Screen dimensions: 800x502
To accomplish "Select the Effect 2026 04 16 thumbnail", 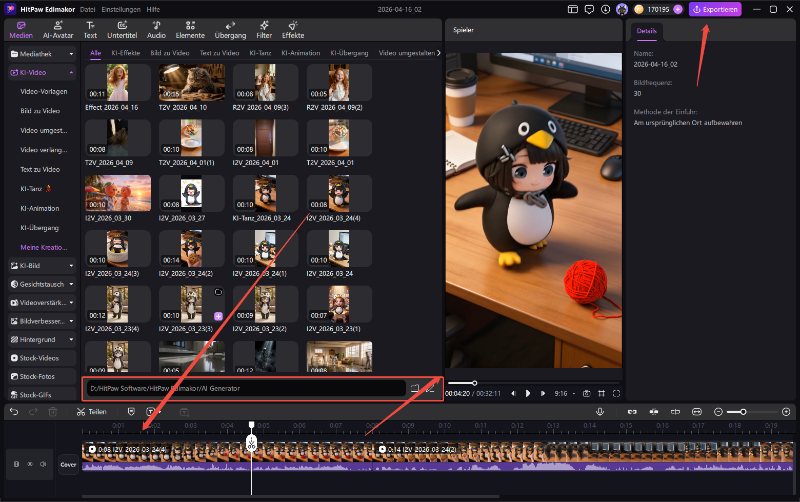I will [x=118, y=83].
